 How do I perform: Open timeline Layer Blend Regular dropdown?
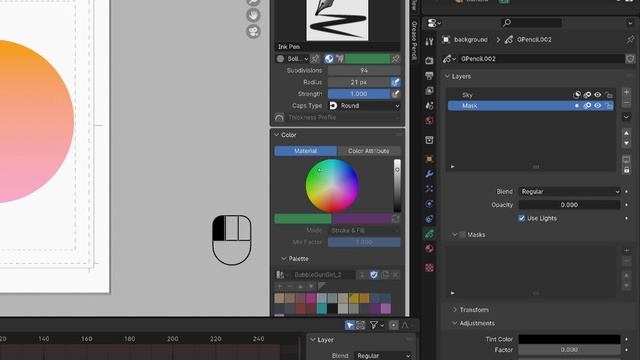pos(383,356)
